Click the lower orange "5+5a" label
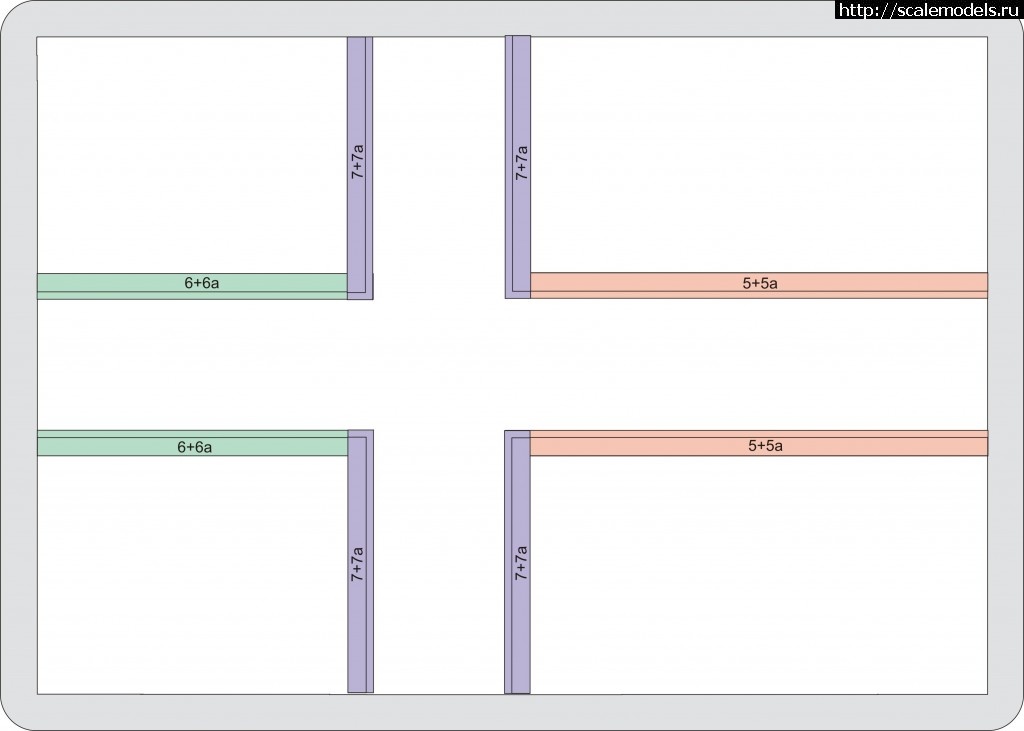1024x731 pixels. [765, 446]
